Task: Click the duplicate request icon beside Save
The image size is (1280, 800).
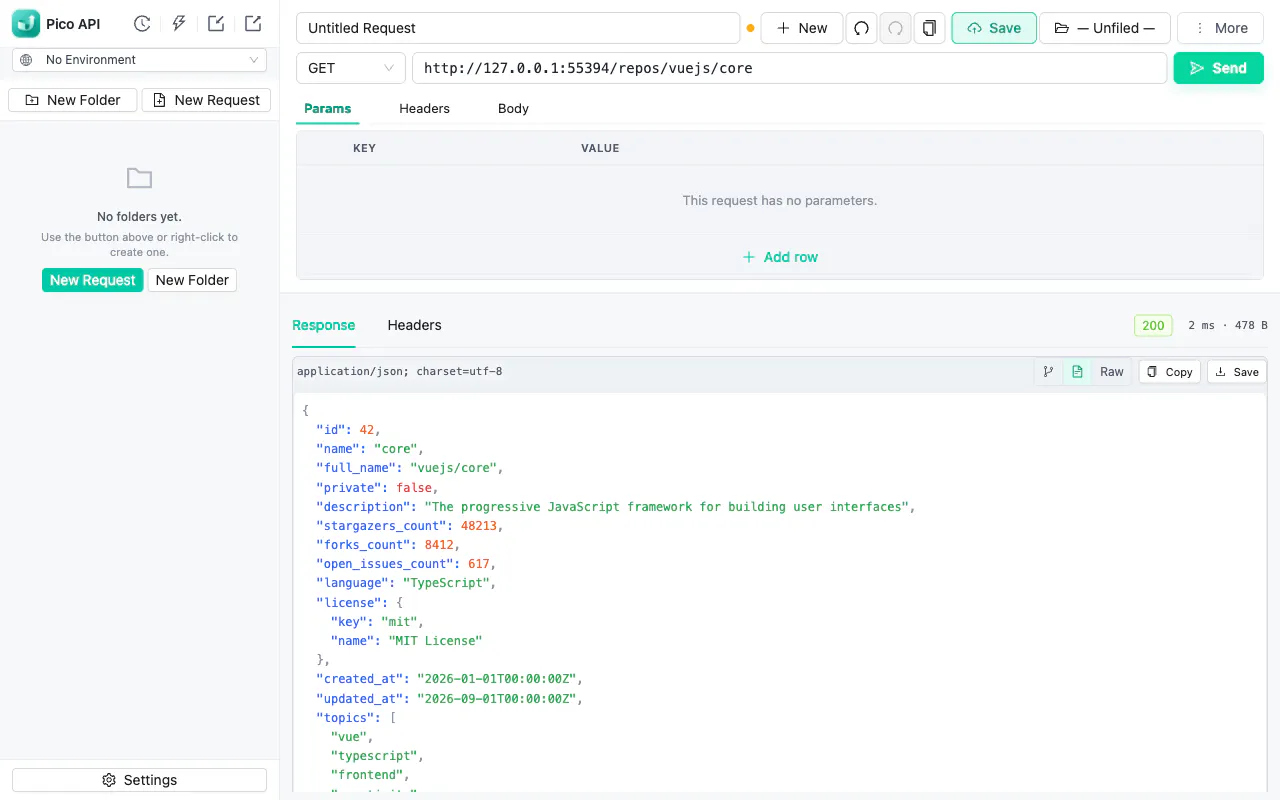Action: coord(929,28)
